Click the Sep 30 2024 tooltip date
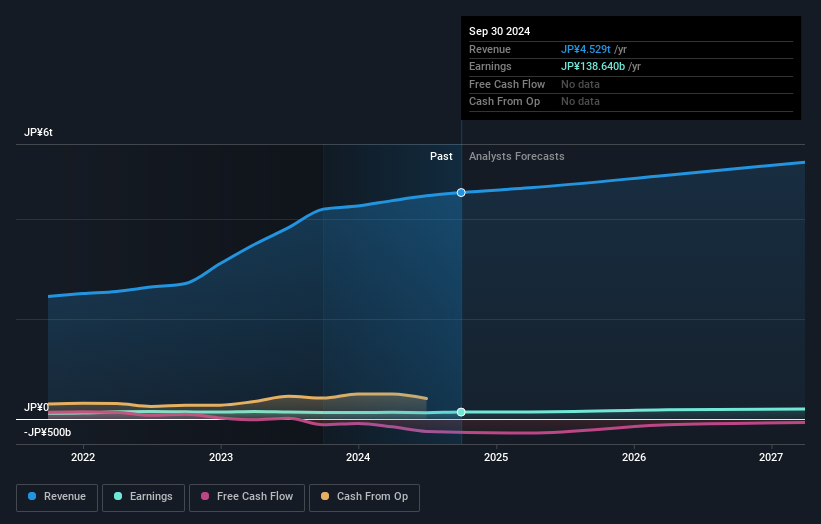The height and width of the screenshot is (524, 821). click(500, 31)
